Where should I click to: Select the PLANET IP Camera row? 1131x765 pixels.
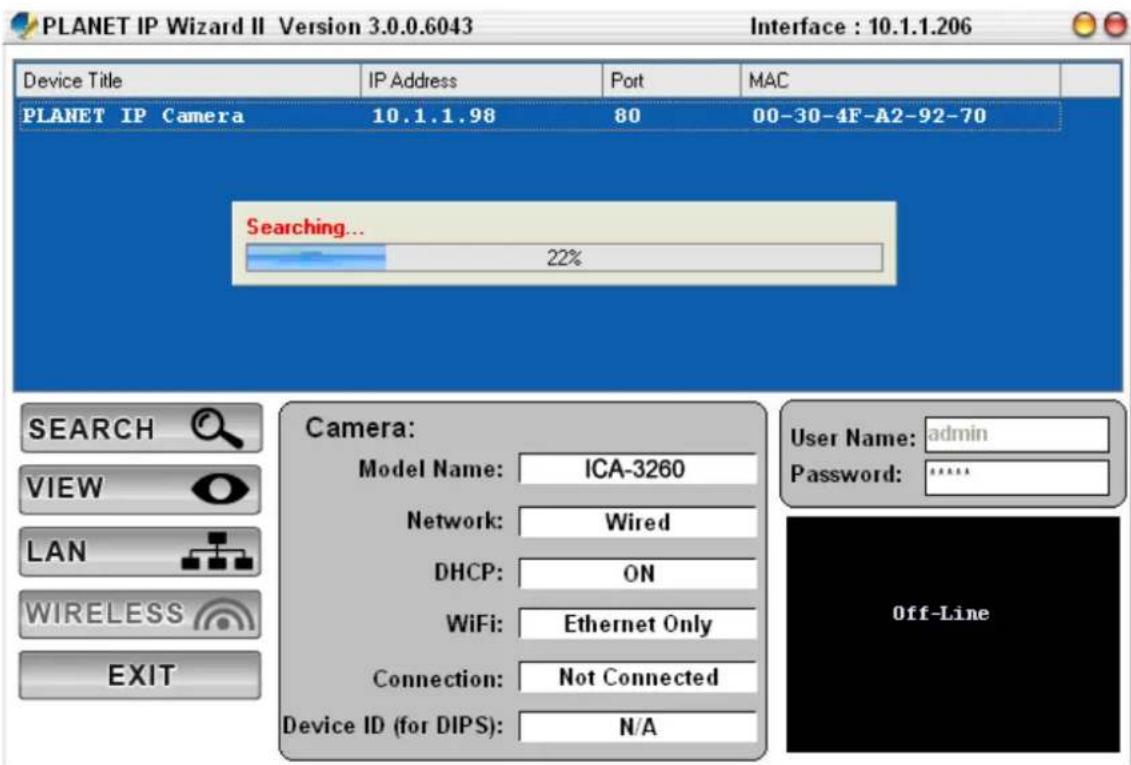(540, 116)
